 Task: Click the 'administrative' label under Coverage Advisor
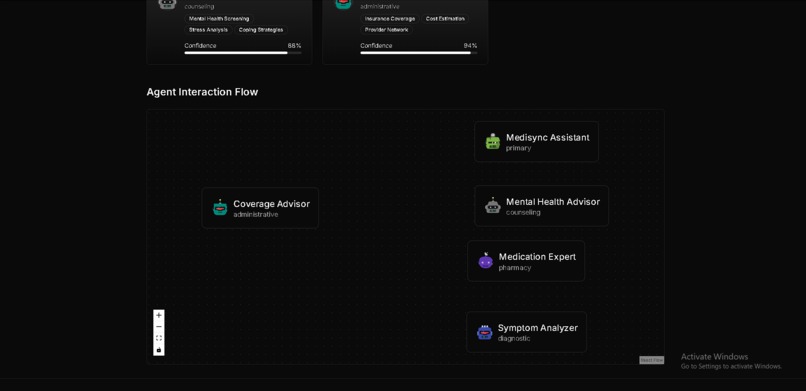(255, 214)
